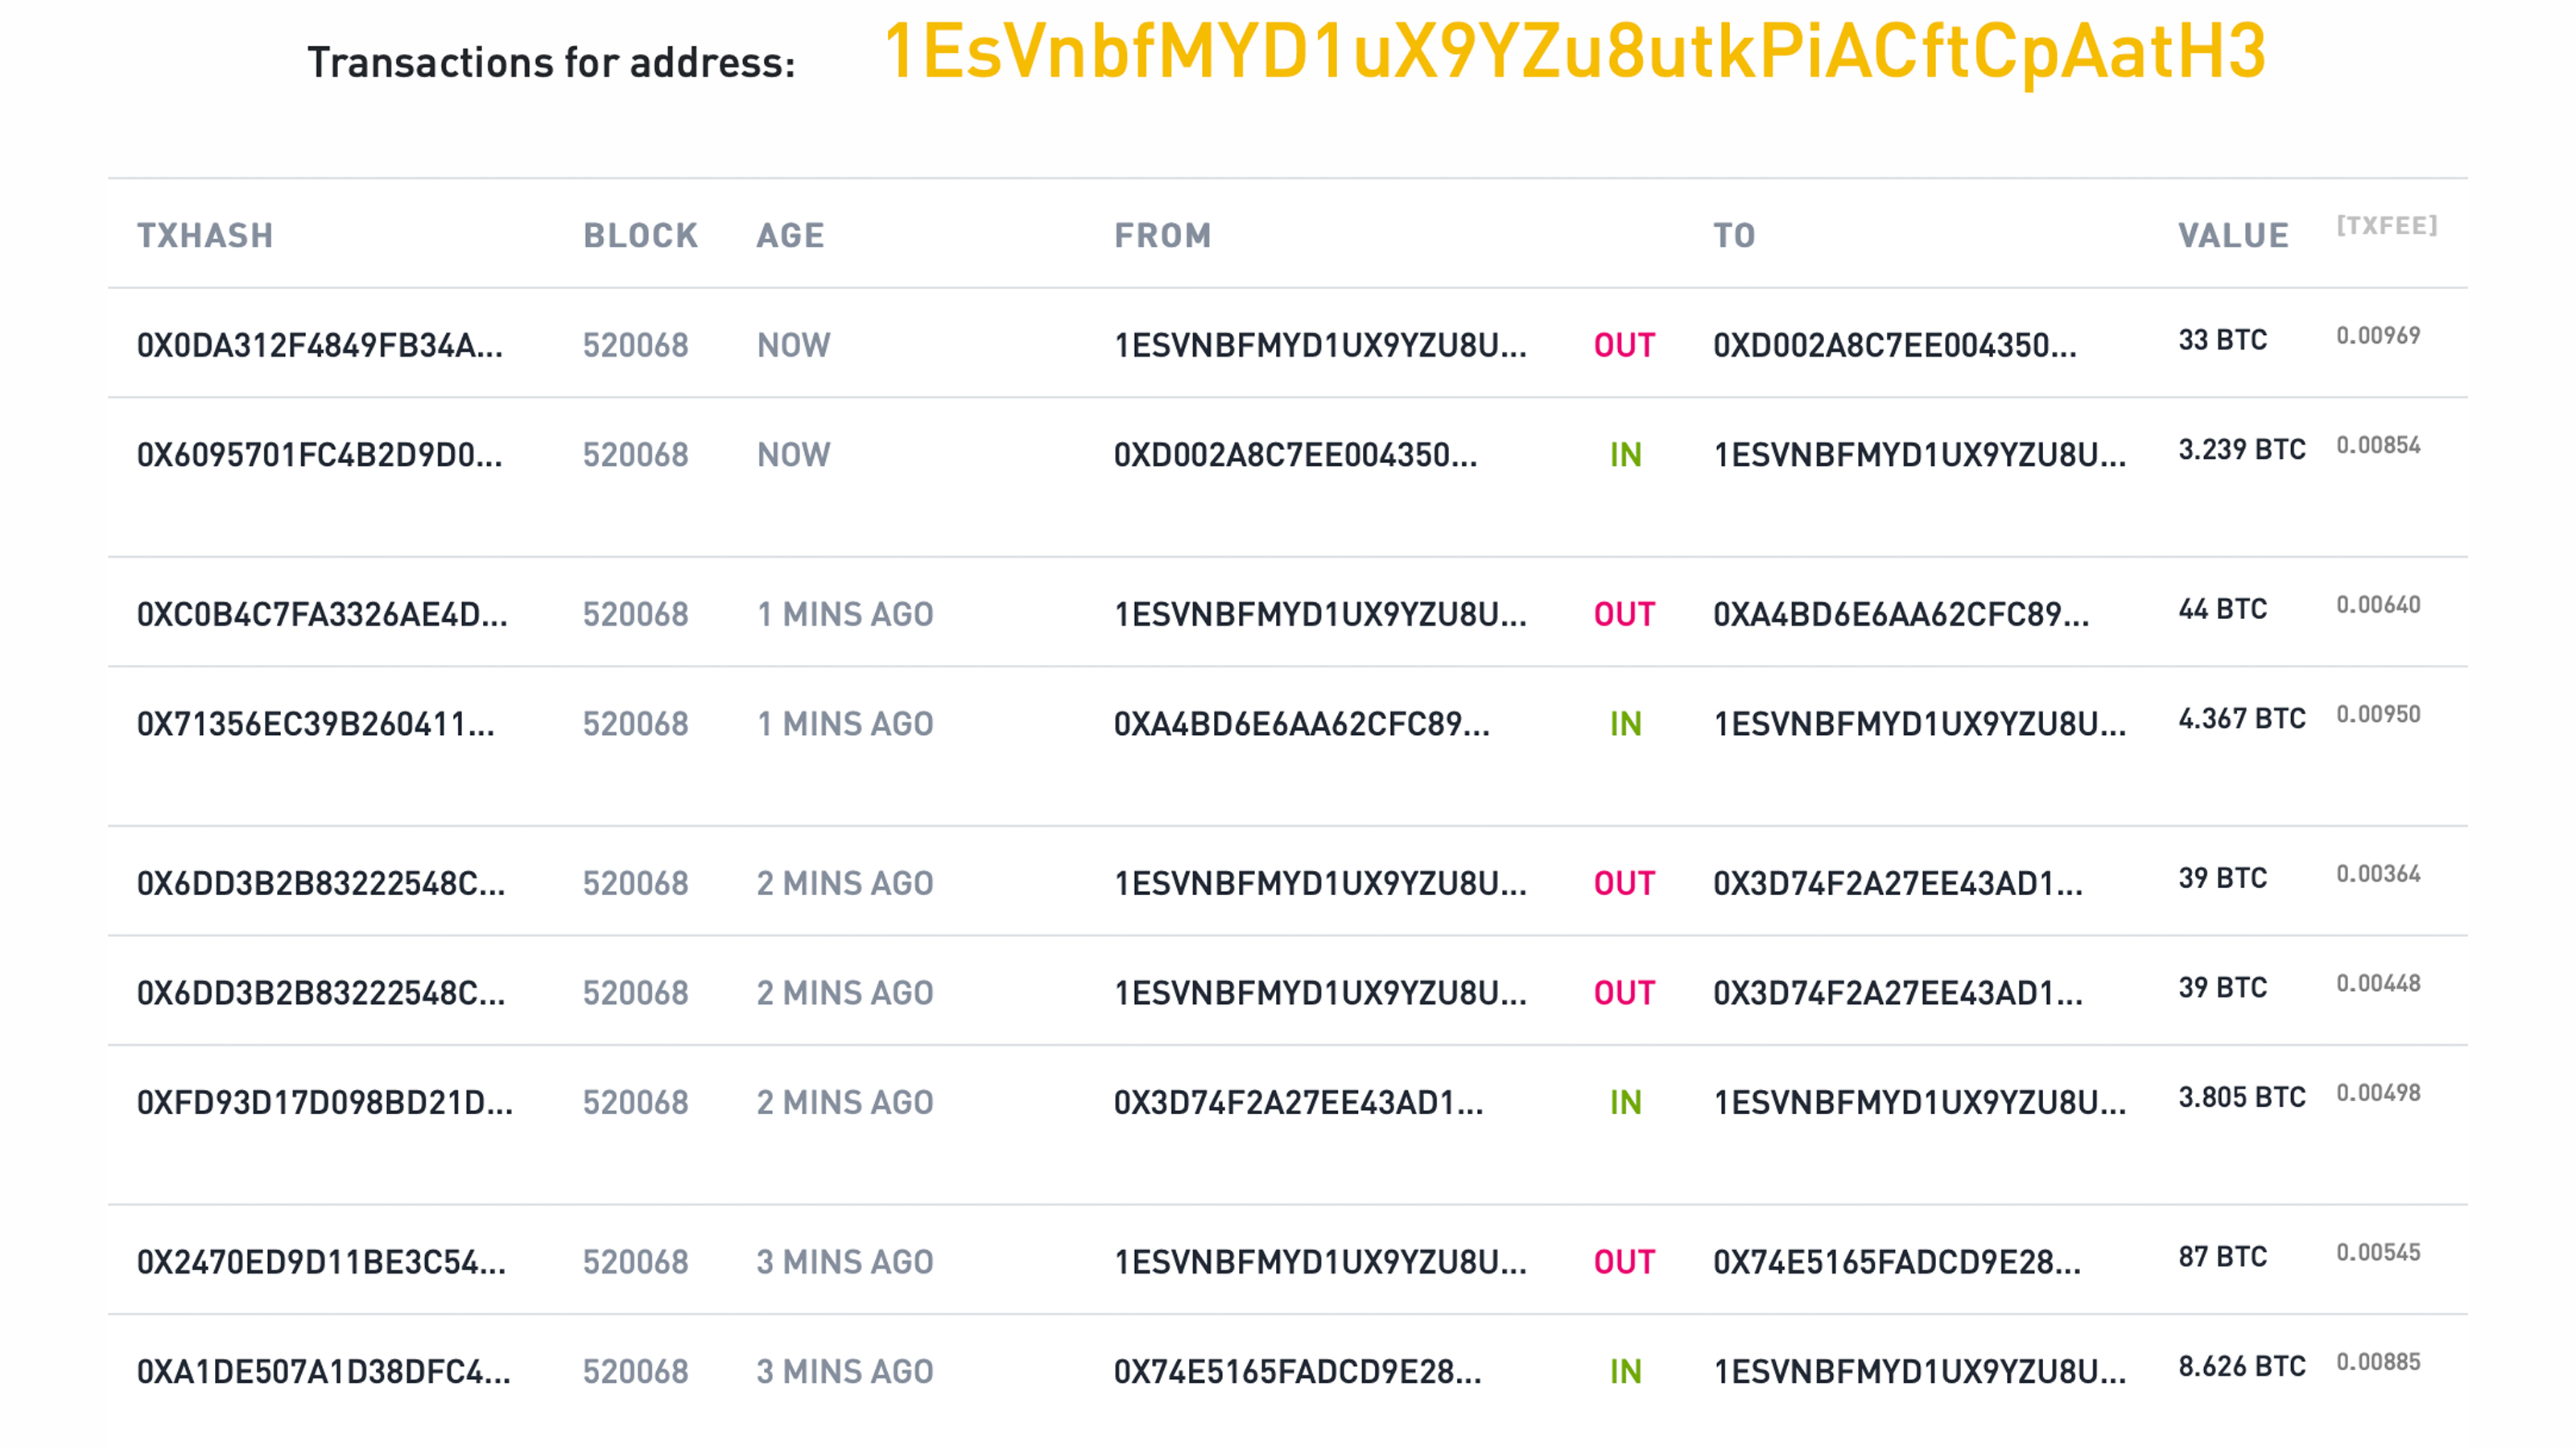Select the 8.626 BTC value

[2241, 1367]
